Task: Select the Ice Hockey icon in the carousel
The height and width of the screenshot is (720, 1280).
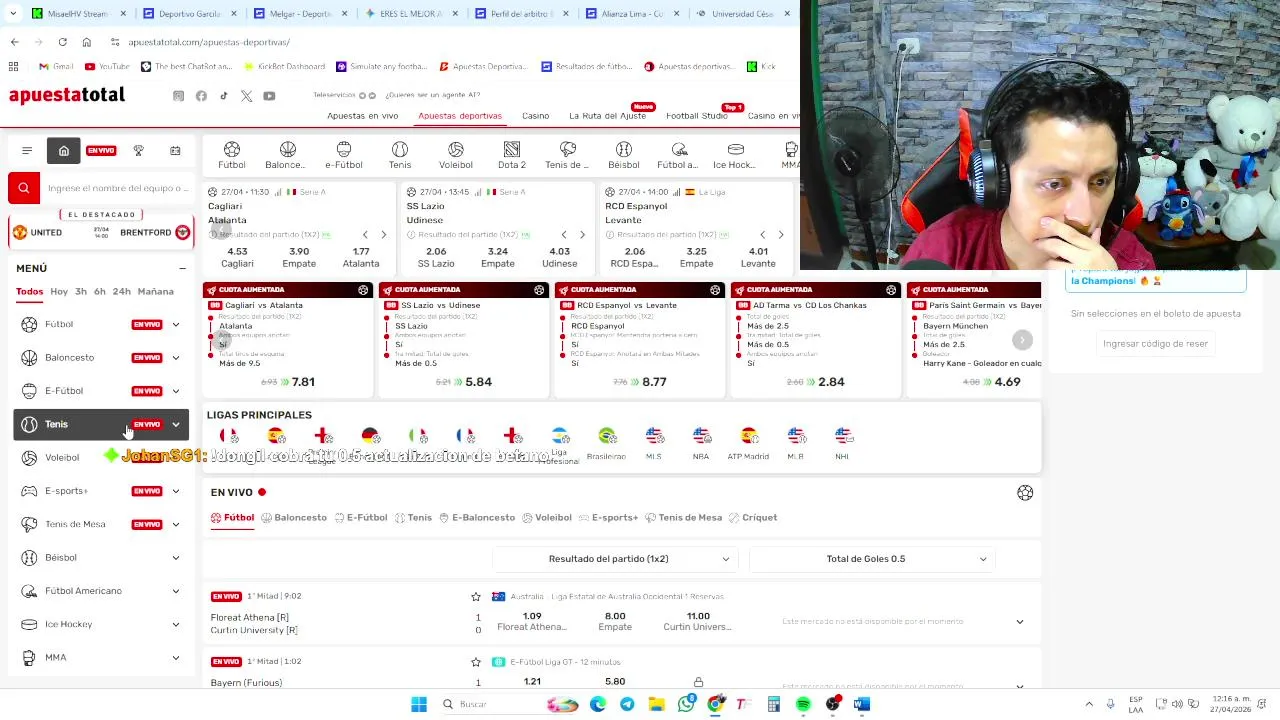Action: click(735, 155)
